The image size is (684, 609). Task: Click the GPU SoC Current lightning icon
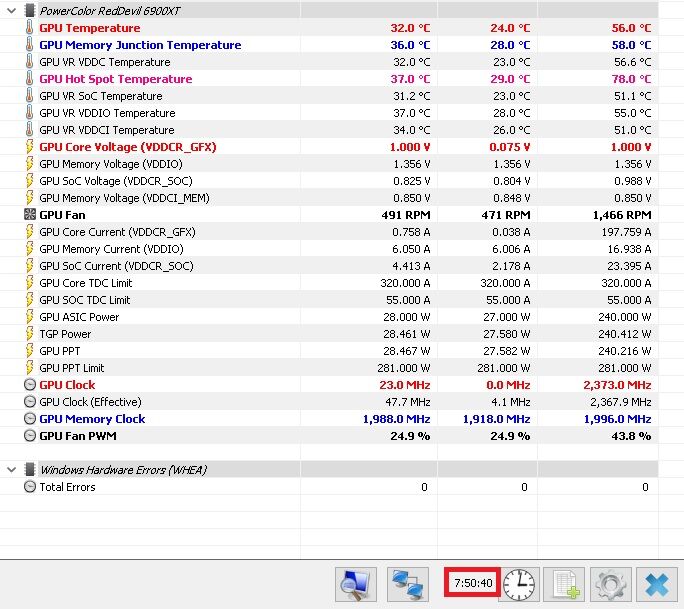[x=29, y=266]
